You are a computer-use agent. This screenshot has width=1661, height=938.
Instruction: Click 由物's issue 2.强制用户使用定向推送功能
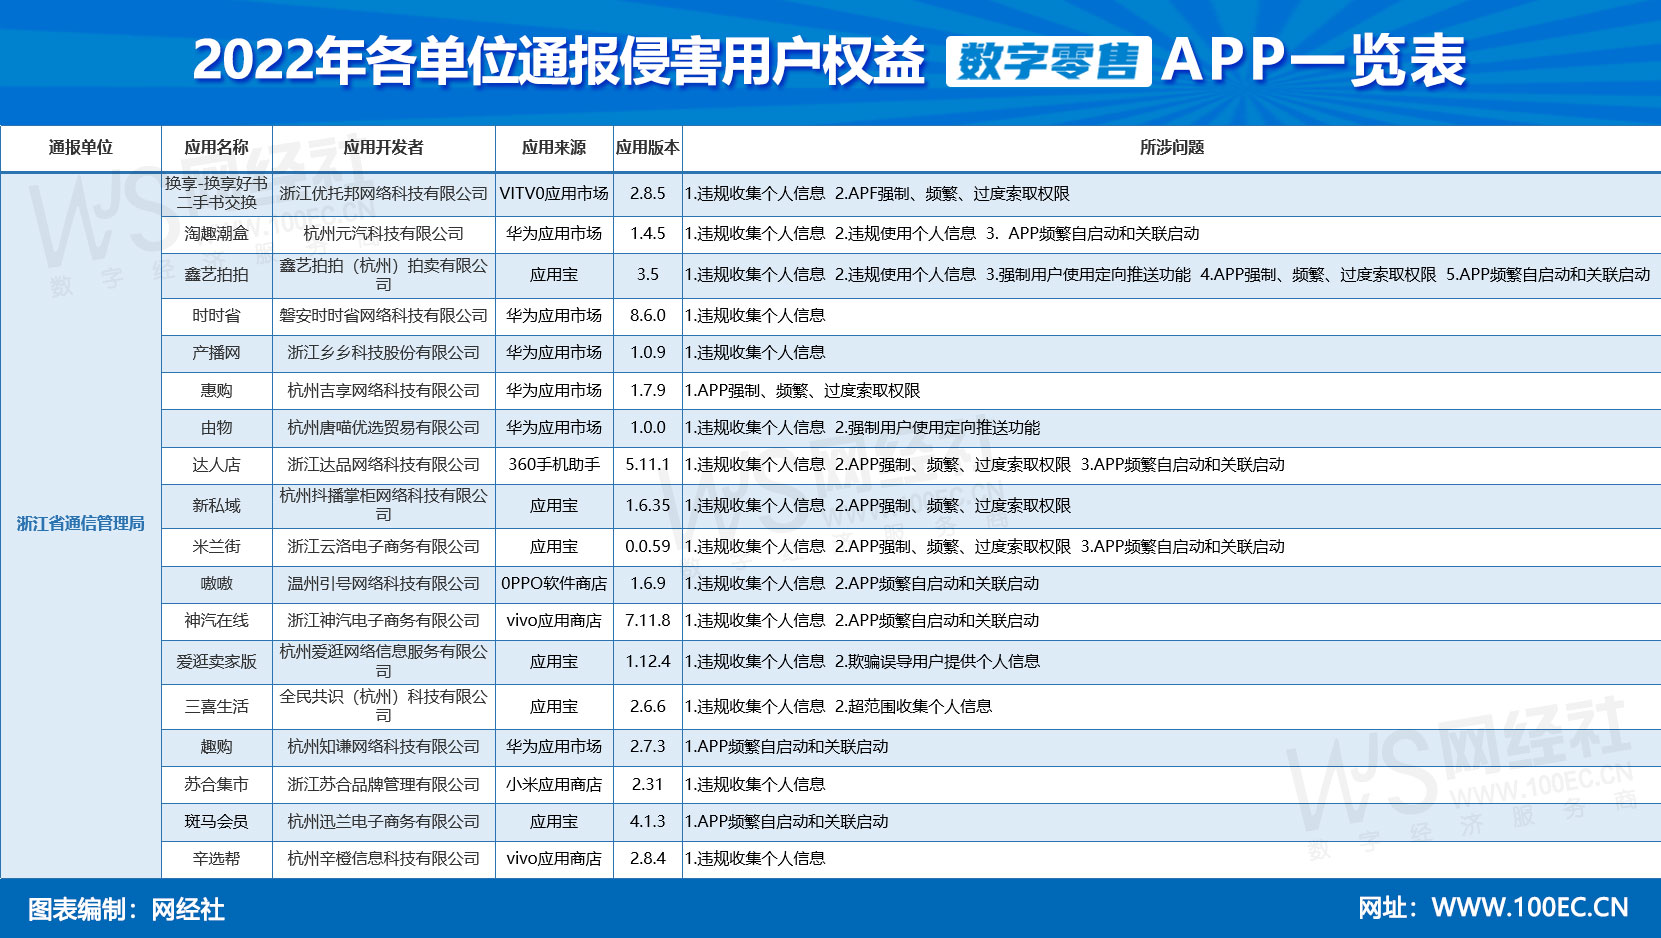[937, 428]
